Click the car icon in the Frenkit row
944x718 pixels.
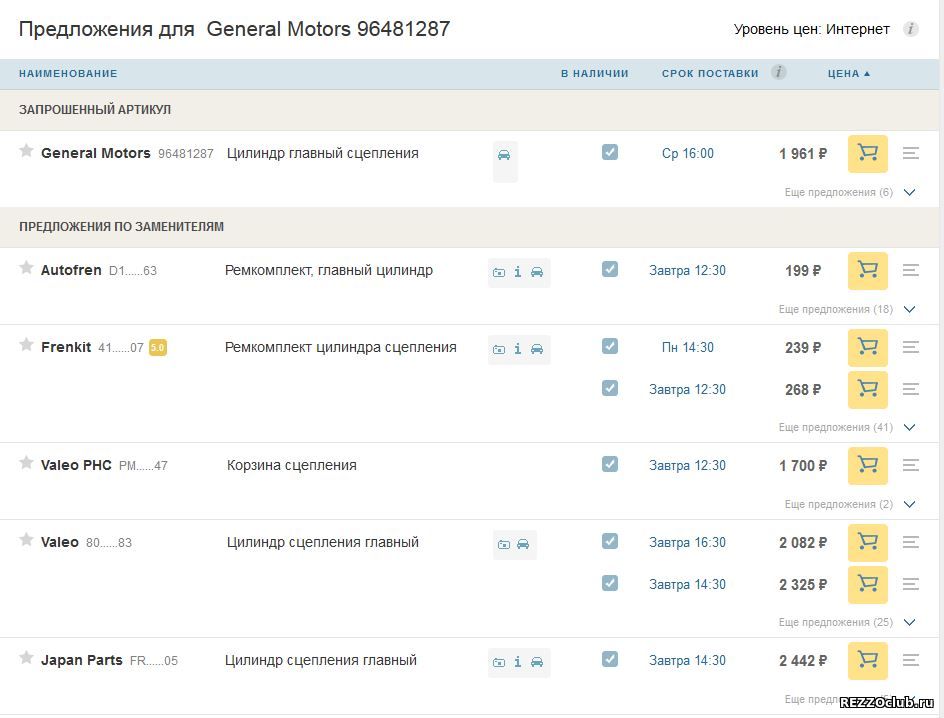tap(537, 350)
